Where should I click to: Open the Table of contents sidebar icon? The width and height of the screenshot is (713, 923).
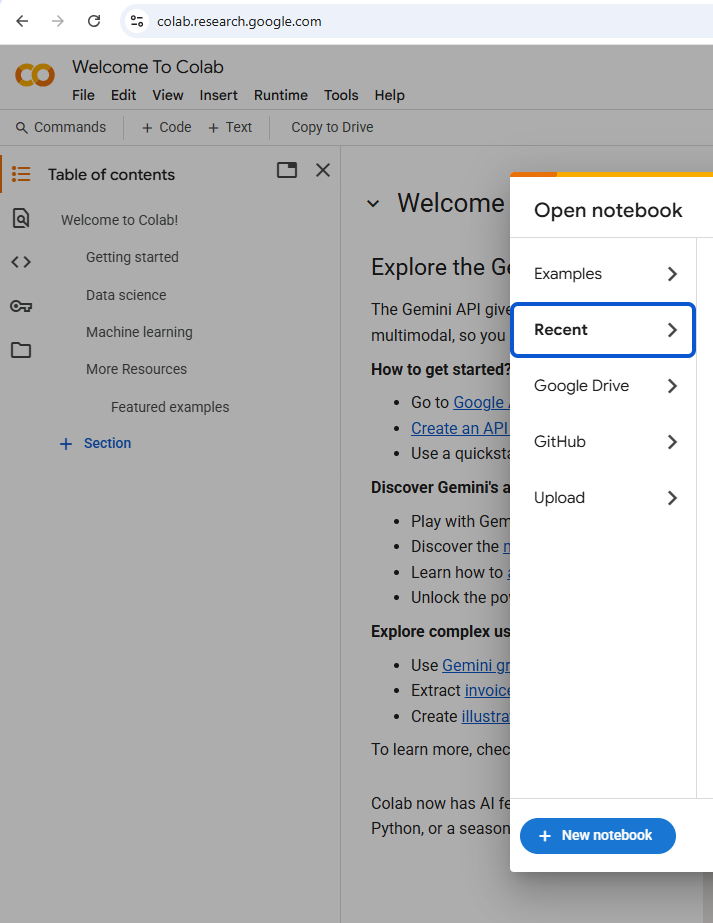pos(21,174)
